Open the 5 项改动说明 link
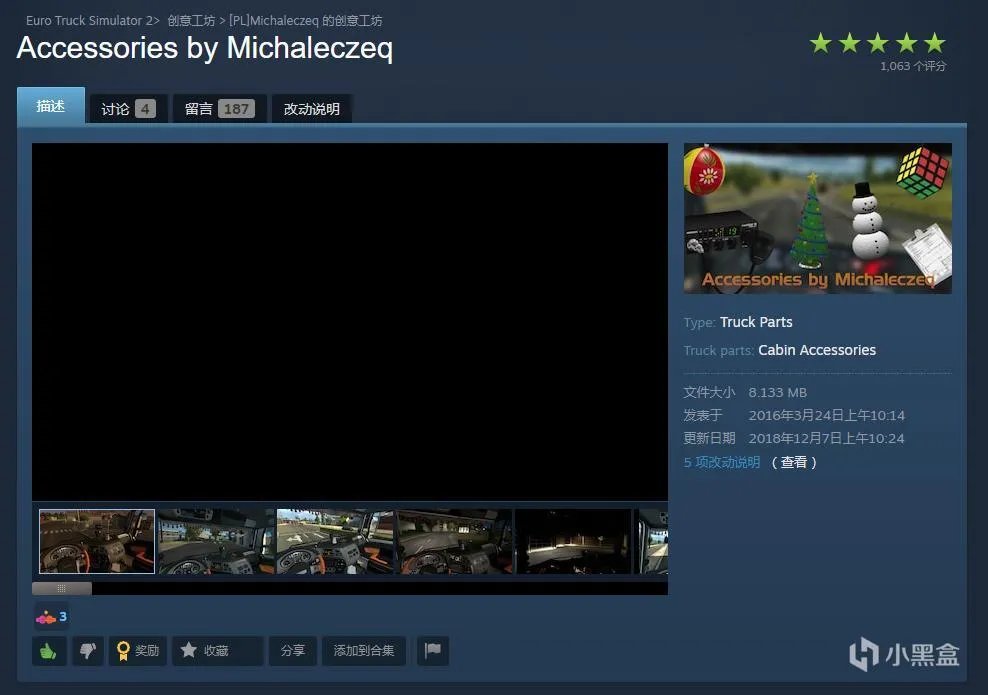The width and height of the screenshot is (988, 695). (722, 462)
